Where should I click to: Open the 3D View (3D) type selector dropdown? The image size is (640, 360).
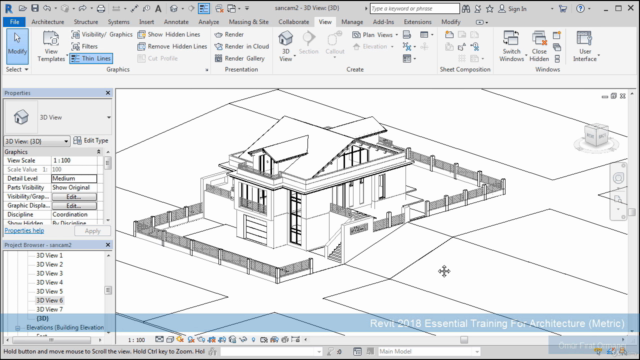click(36, 141)
